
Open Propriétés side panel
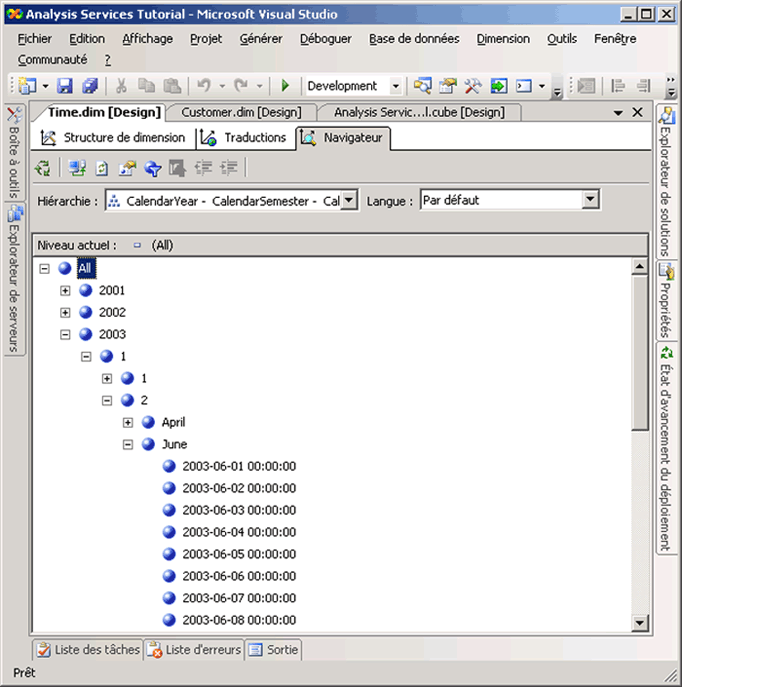coord(666,301)
